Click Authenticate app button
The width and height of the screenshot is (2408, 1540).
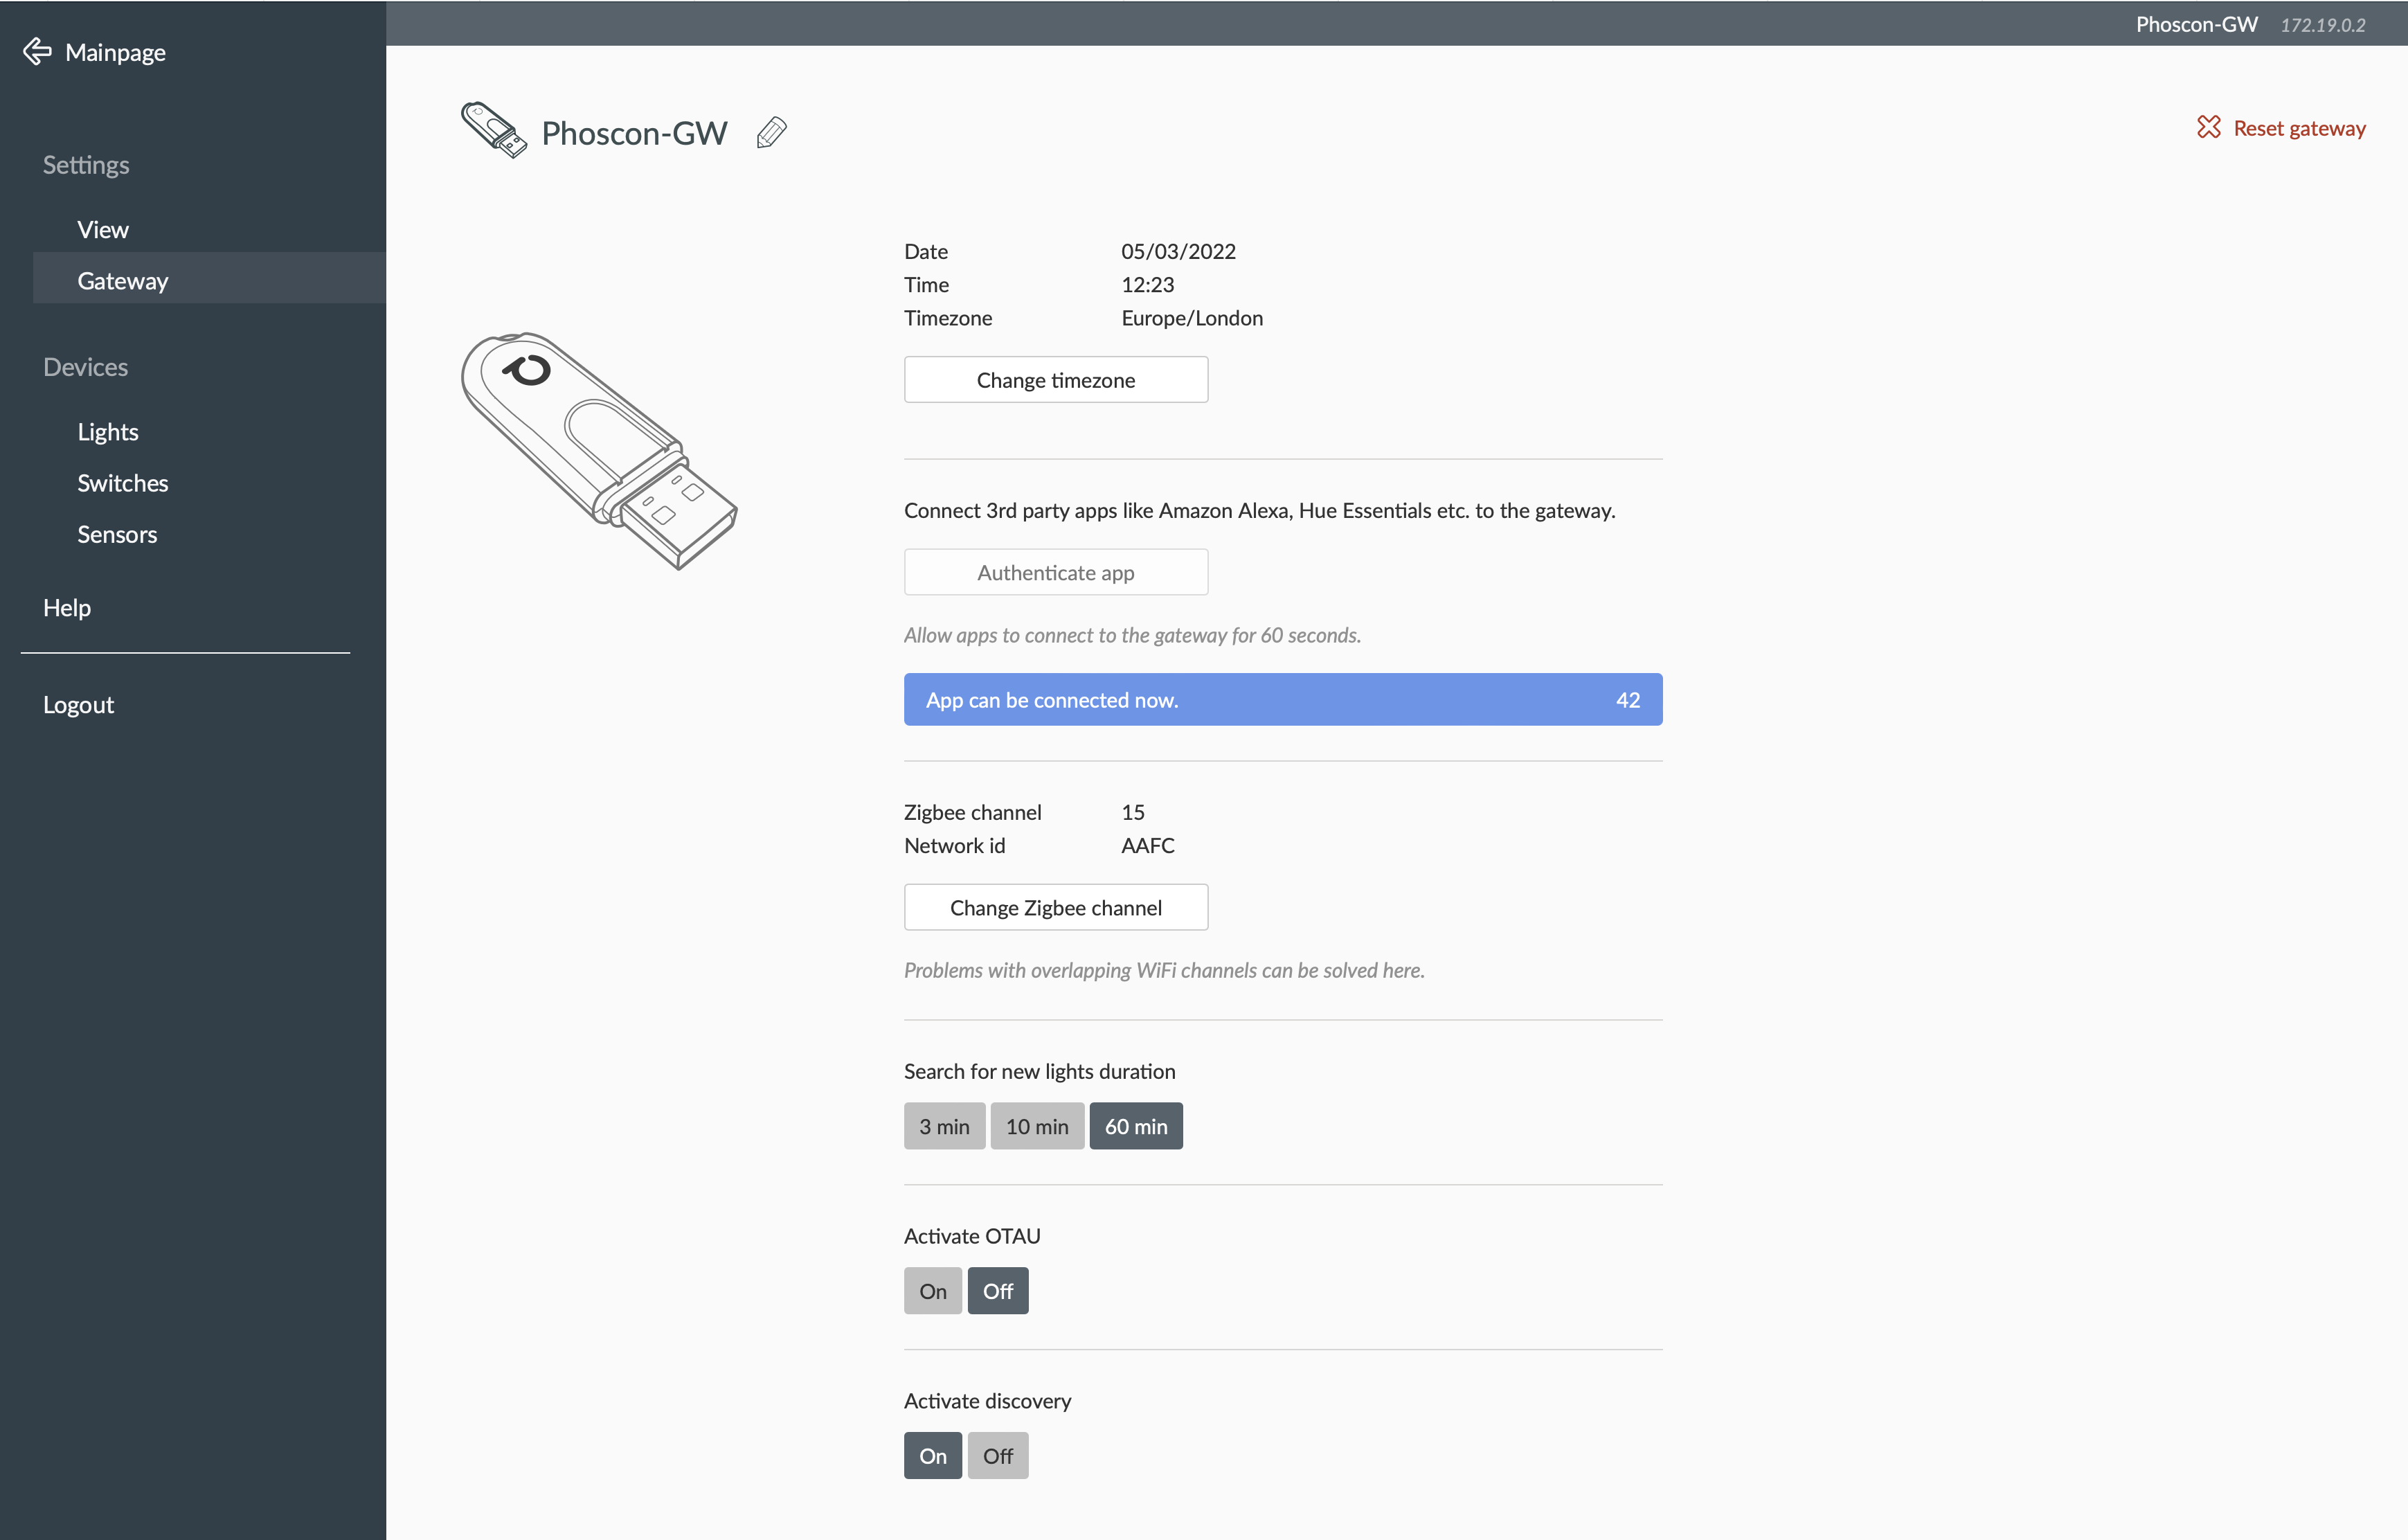1055,571
